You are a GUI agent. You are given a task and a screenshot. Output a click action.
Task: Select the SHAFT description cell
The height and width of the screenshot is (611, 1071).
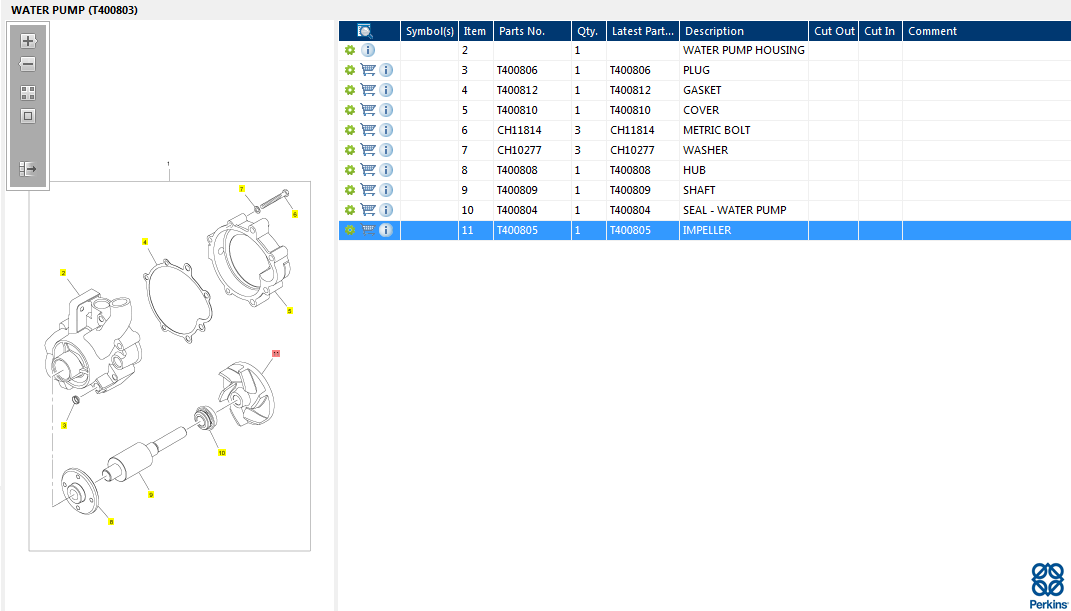744,190
